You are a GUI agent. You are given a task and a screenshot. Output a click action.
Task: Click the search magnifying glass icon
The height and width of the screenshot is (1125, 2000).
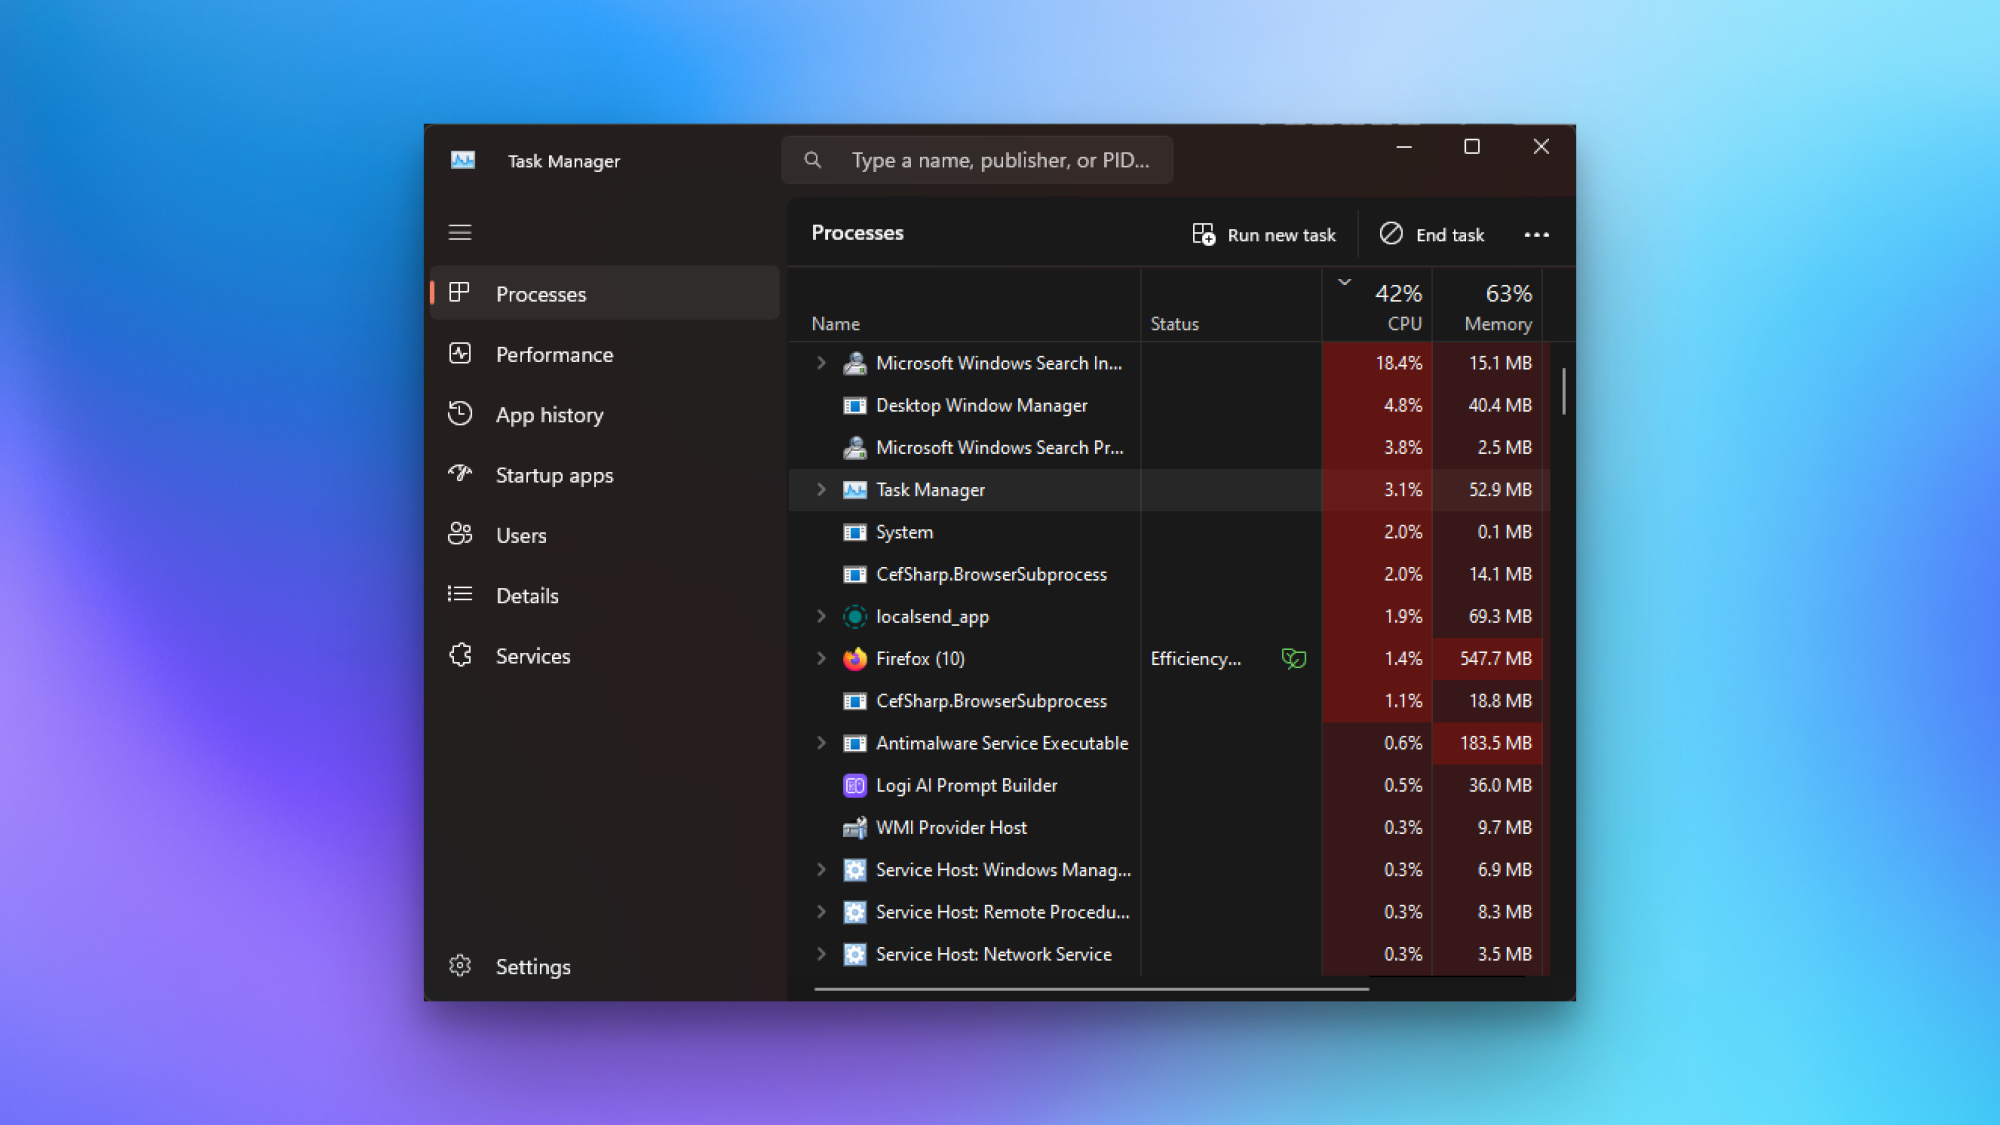pos(812,159)
